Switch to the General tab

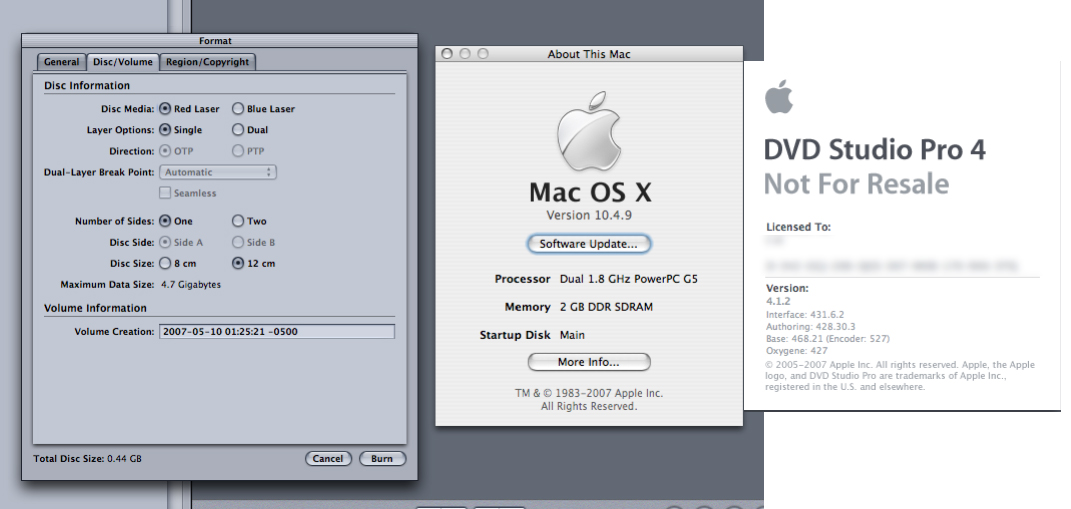pyautogui.click(x=61, y=62)
